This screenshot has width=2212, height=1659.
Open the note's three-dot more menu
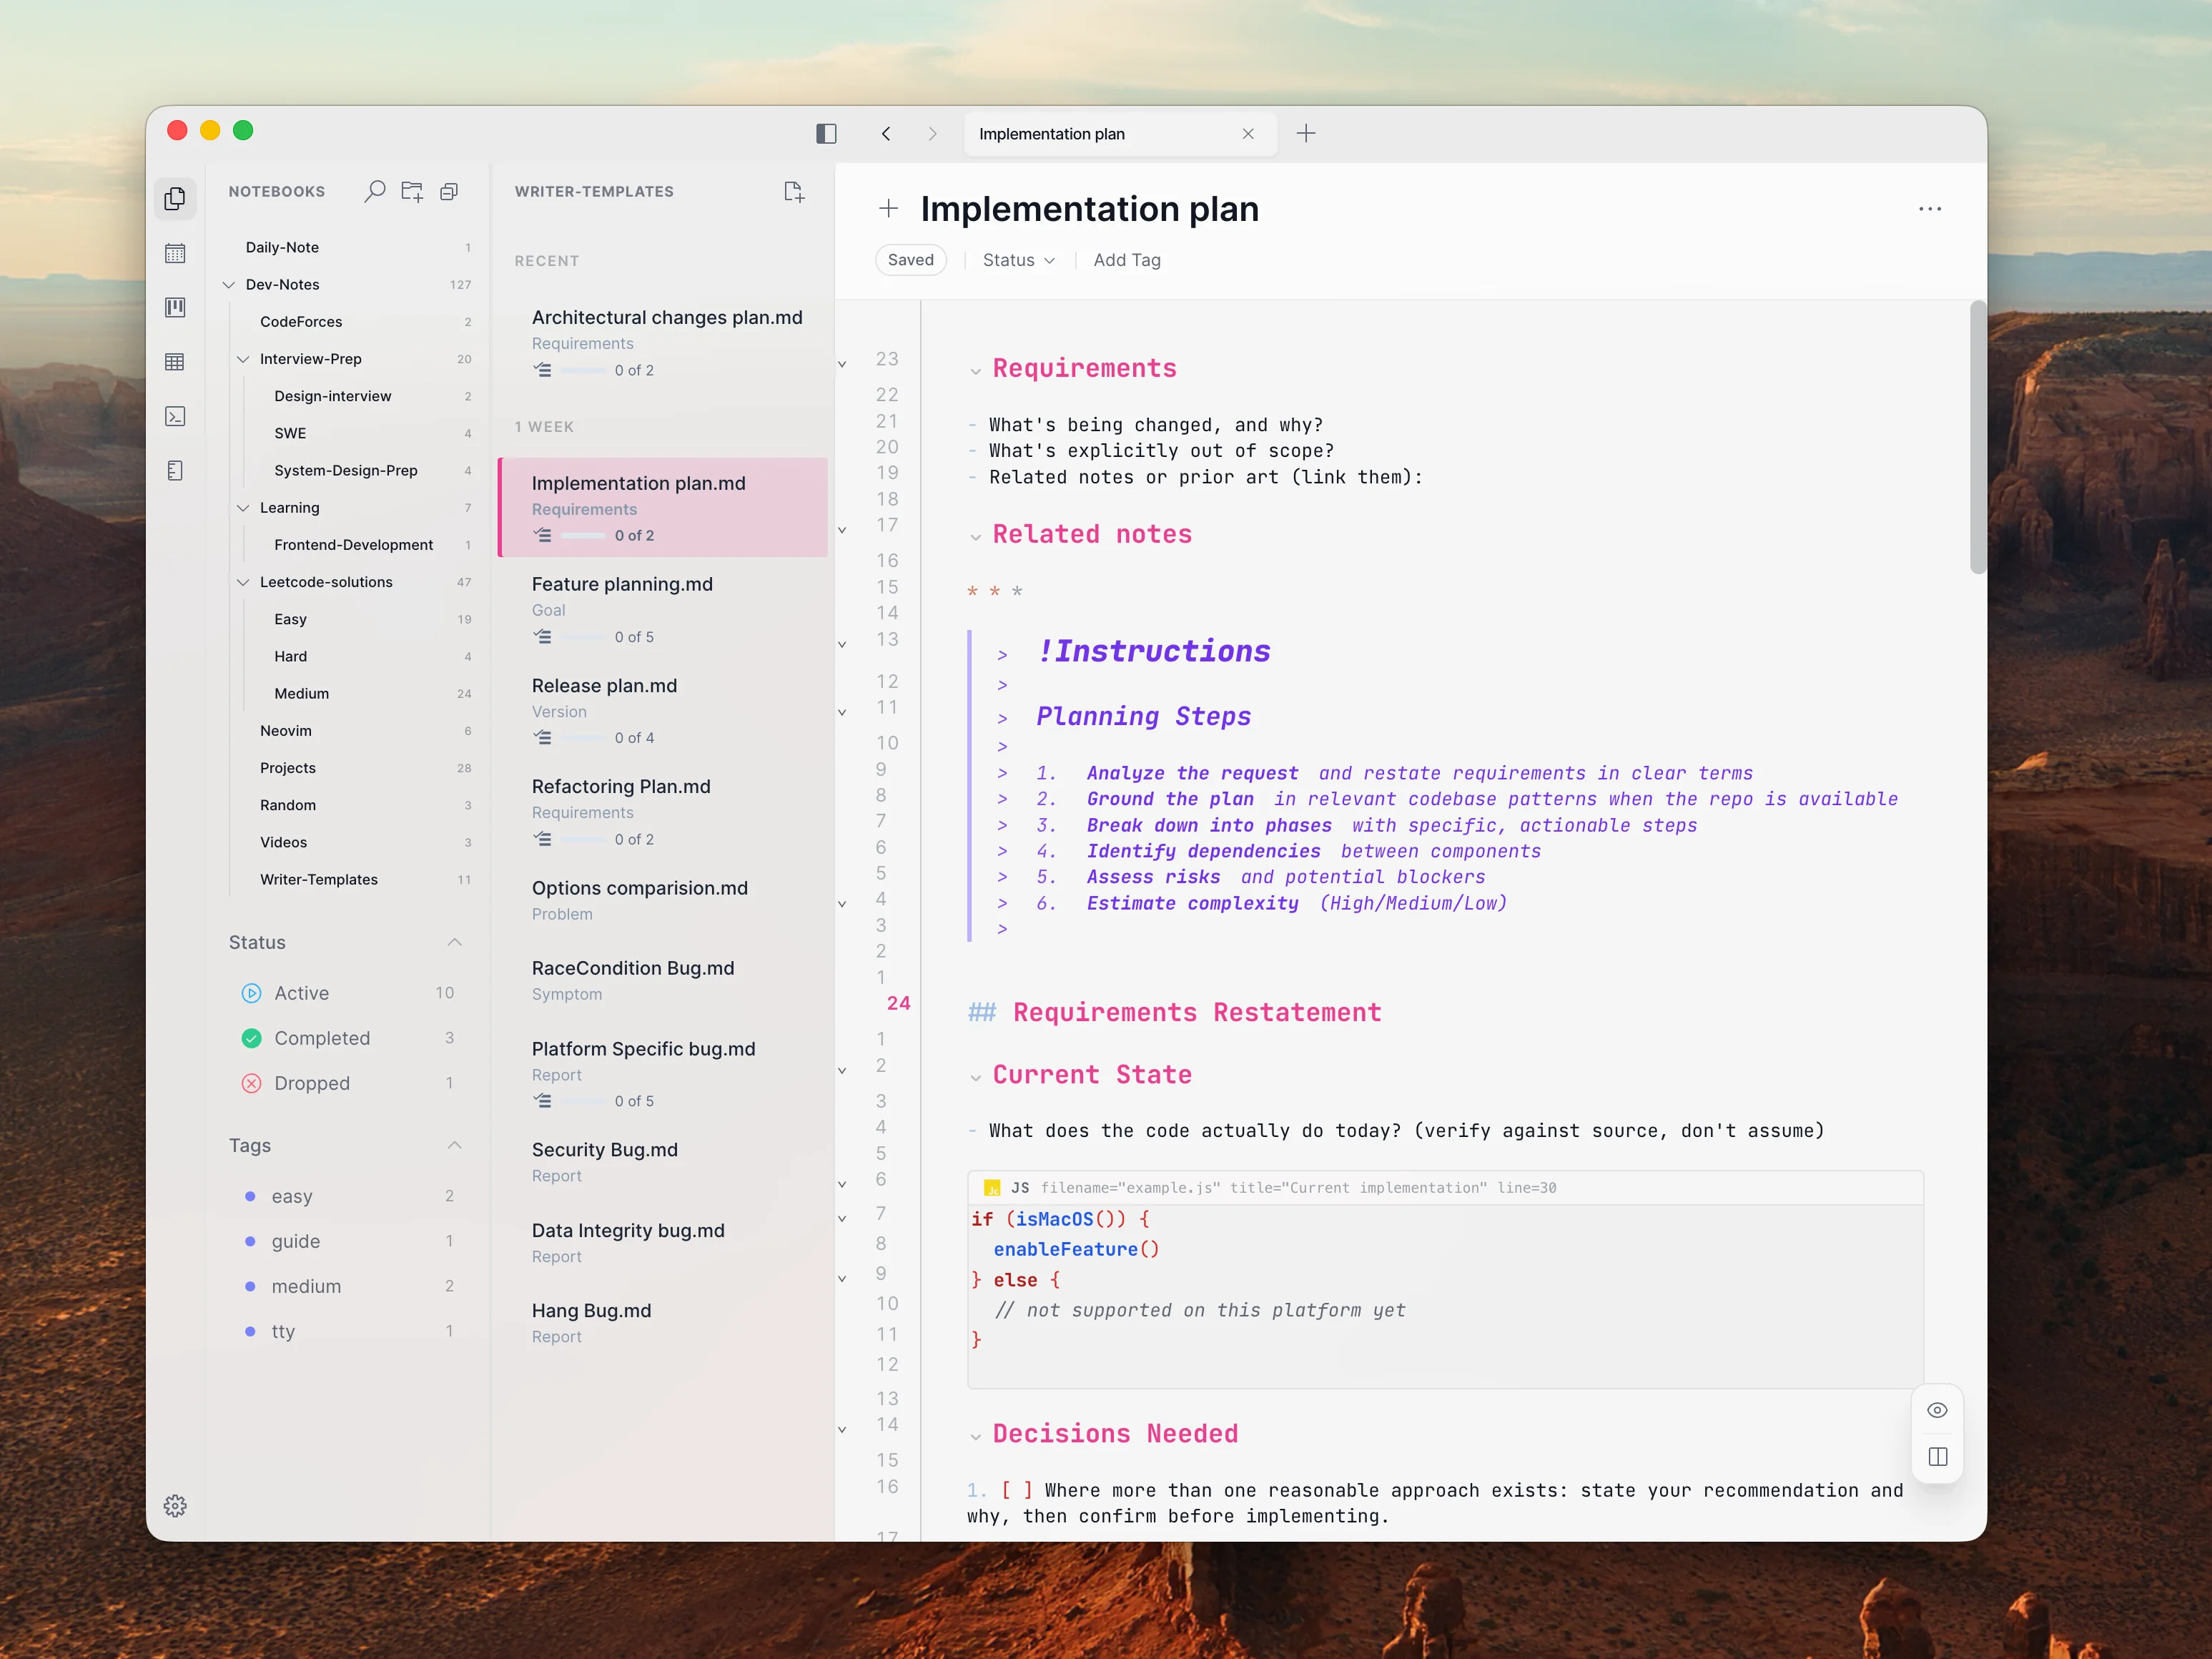click(x=1930, y=209)
